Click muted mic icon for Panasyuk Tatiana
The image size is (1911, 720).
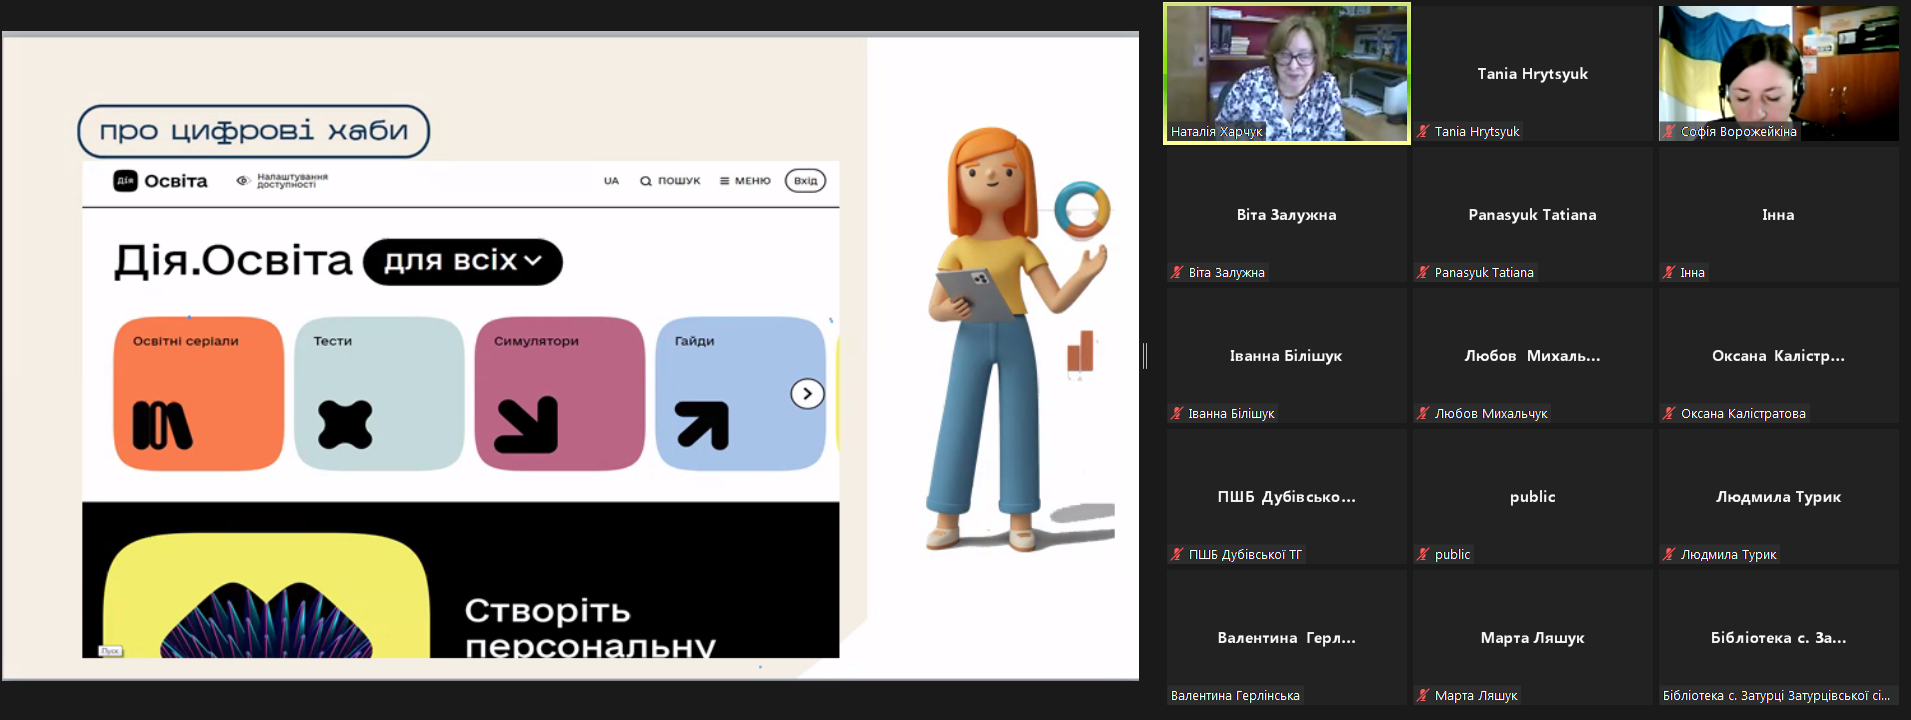click(1423, 272)
